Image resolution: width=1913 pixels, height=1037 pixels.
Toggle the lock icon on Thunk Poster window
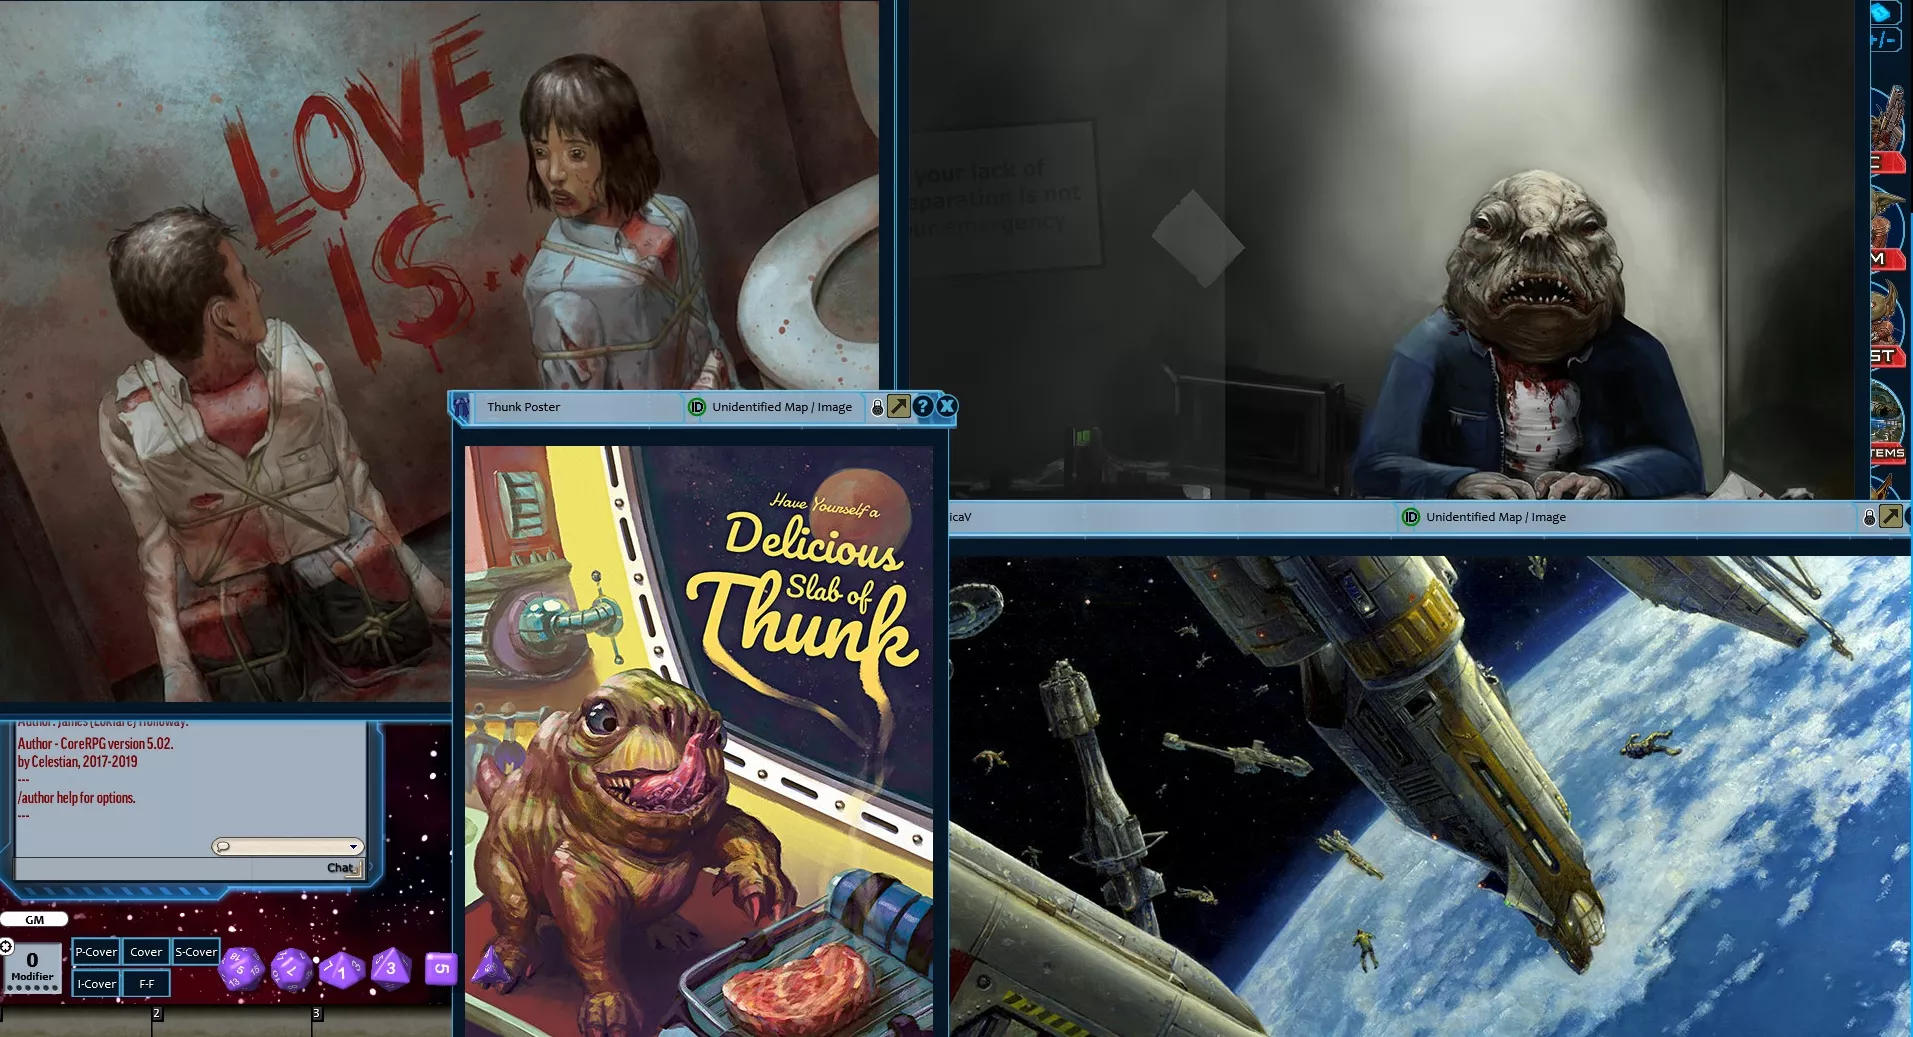point(877,407)
